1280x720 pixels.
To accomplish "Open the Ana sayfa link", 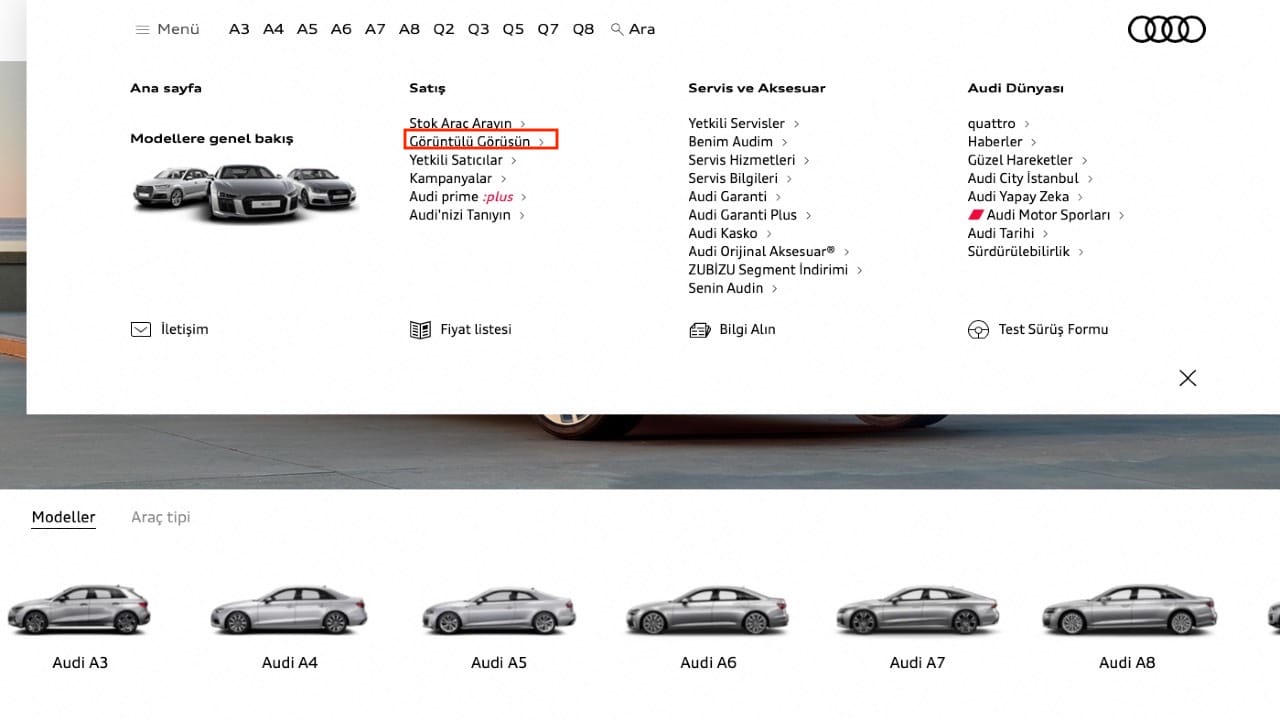I will click(x=166, y=88).
